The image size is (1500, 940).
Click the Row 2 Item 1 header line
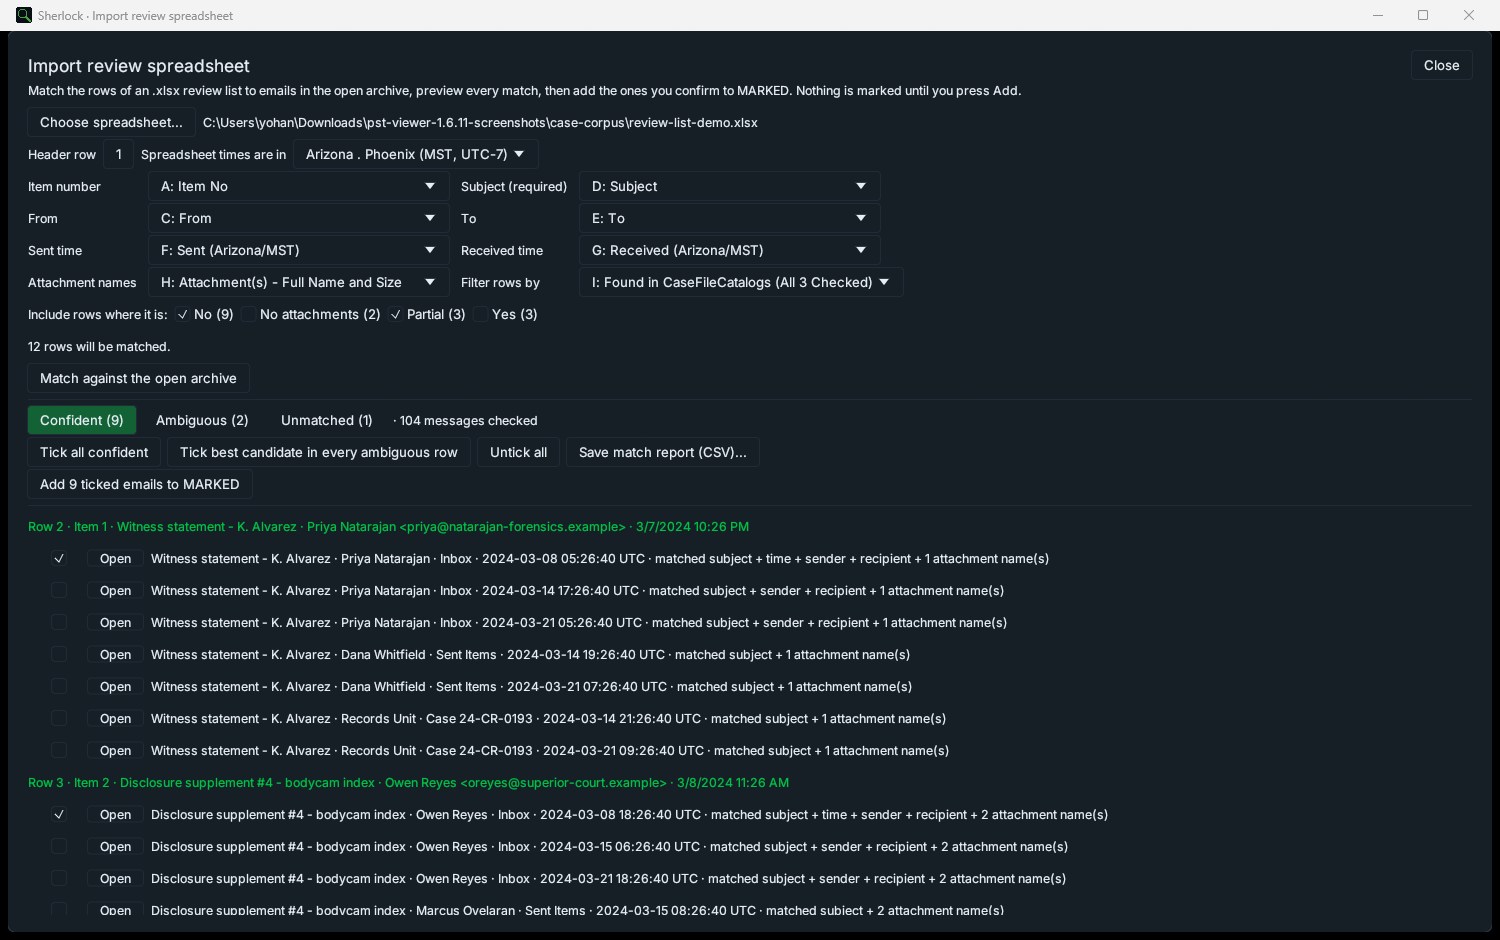pos(388,527)
